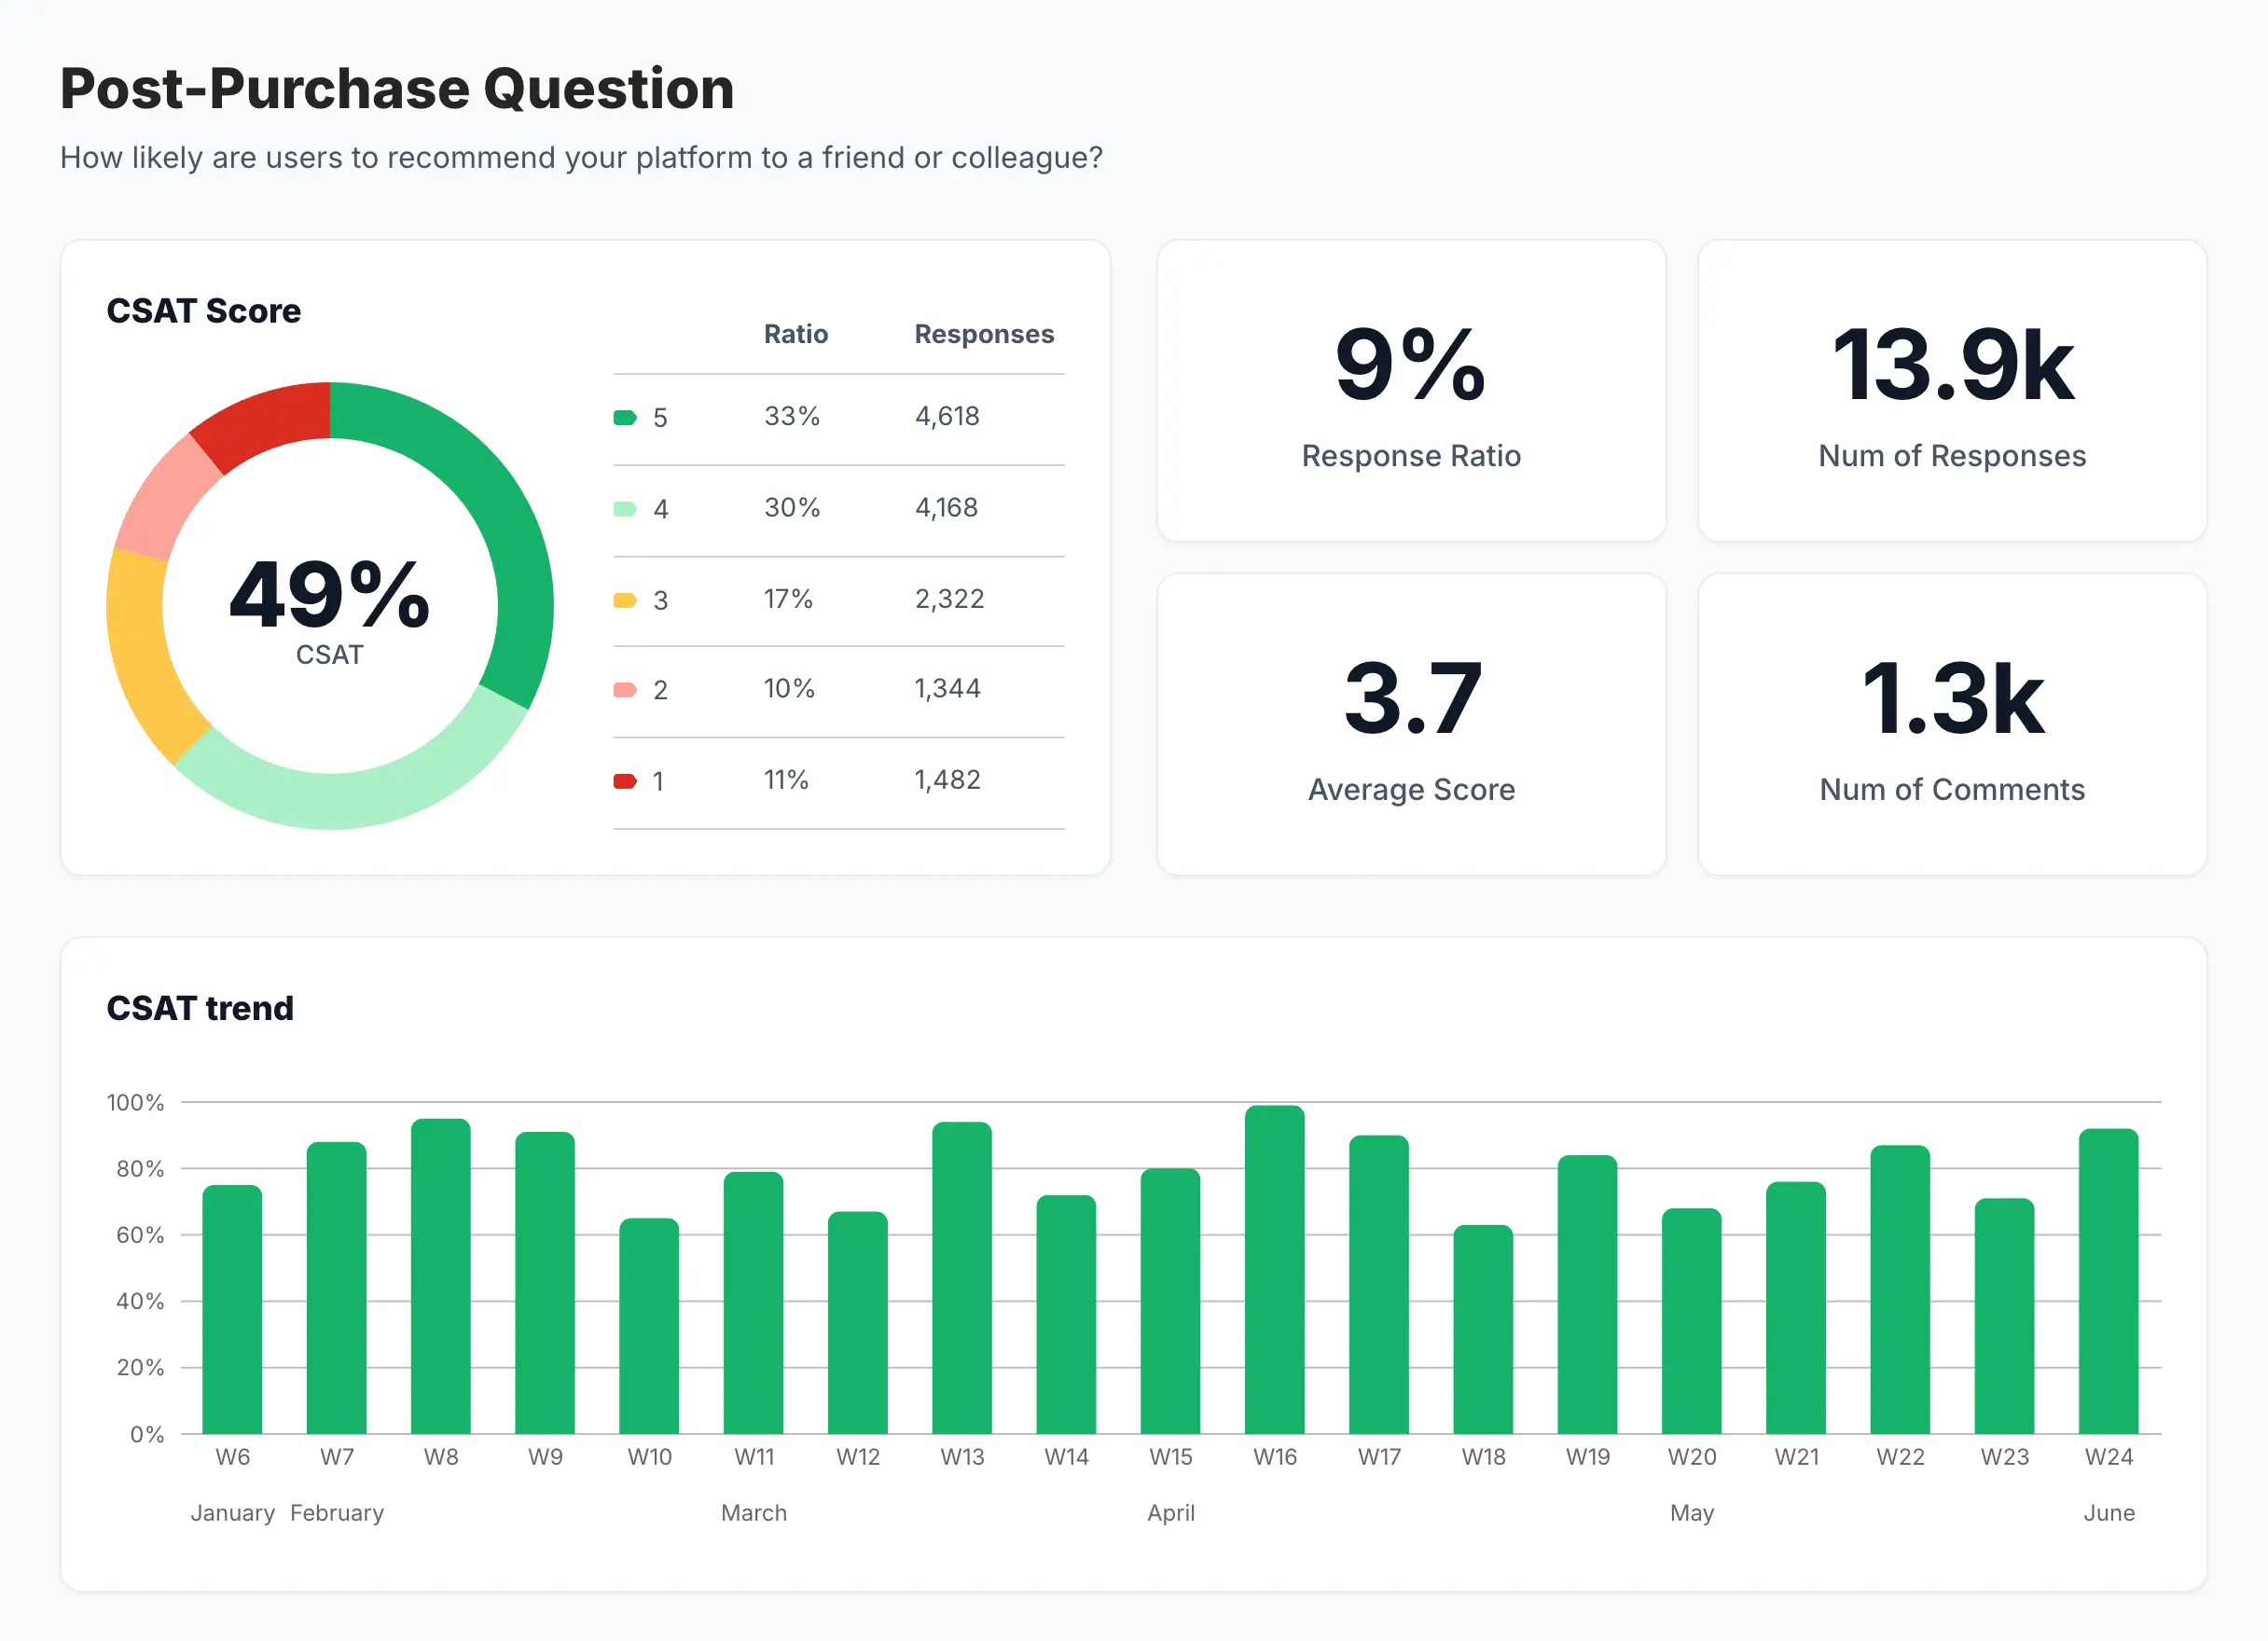Click the W7 bar in CSAT trend
Viewport: 2268px width, 1641px height.
[337, 1288]
